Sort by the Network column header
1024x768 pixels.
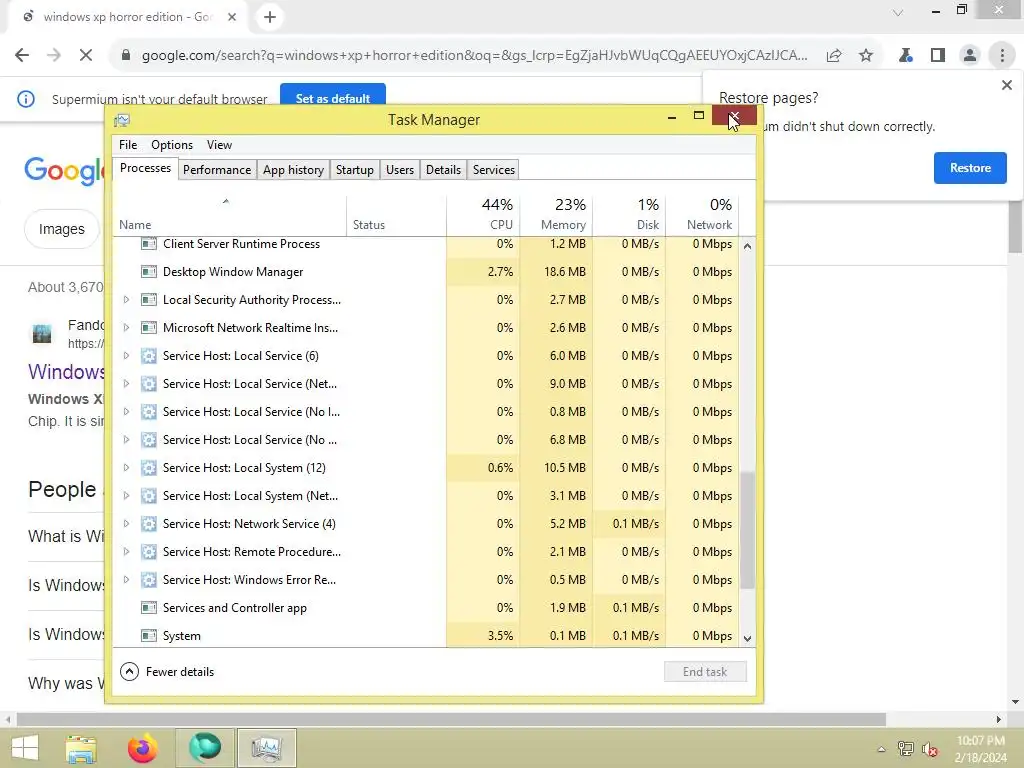(x=703, y=215)
